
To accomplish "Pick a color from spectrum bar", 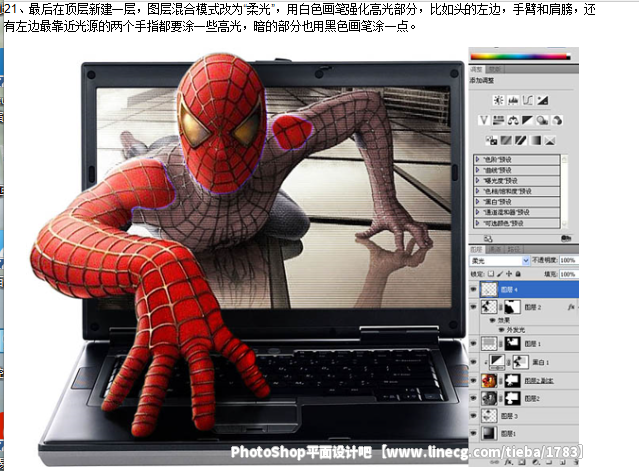I will (x=520, y=56).
